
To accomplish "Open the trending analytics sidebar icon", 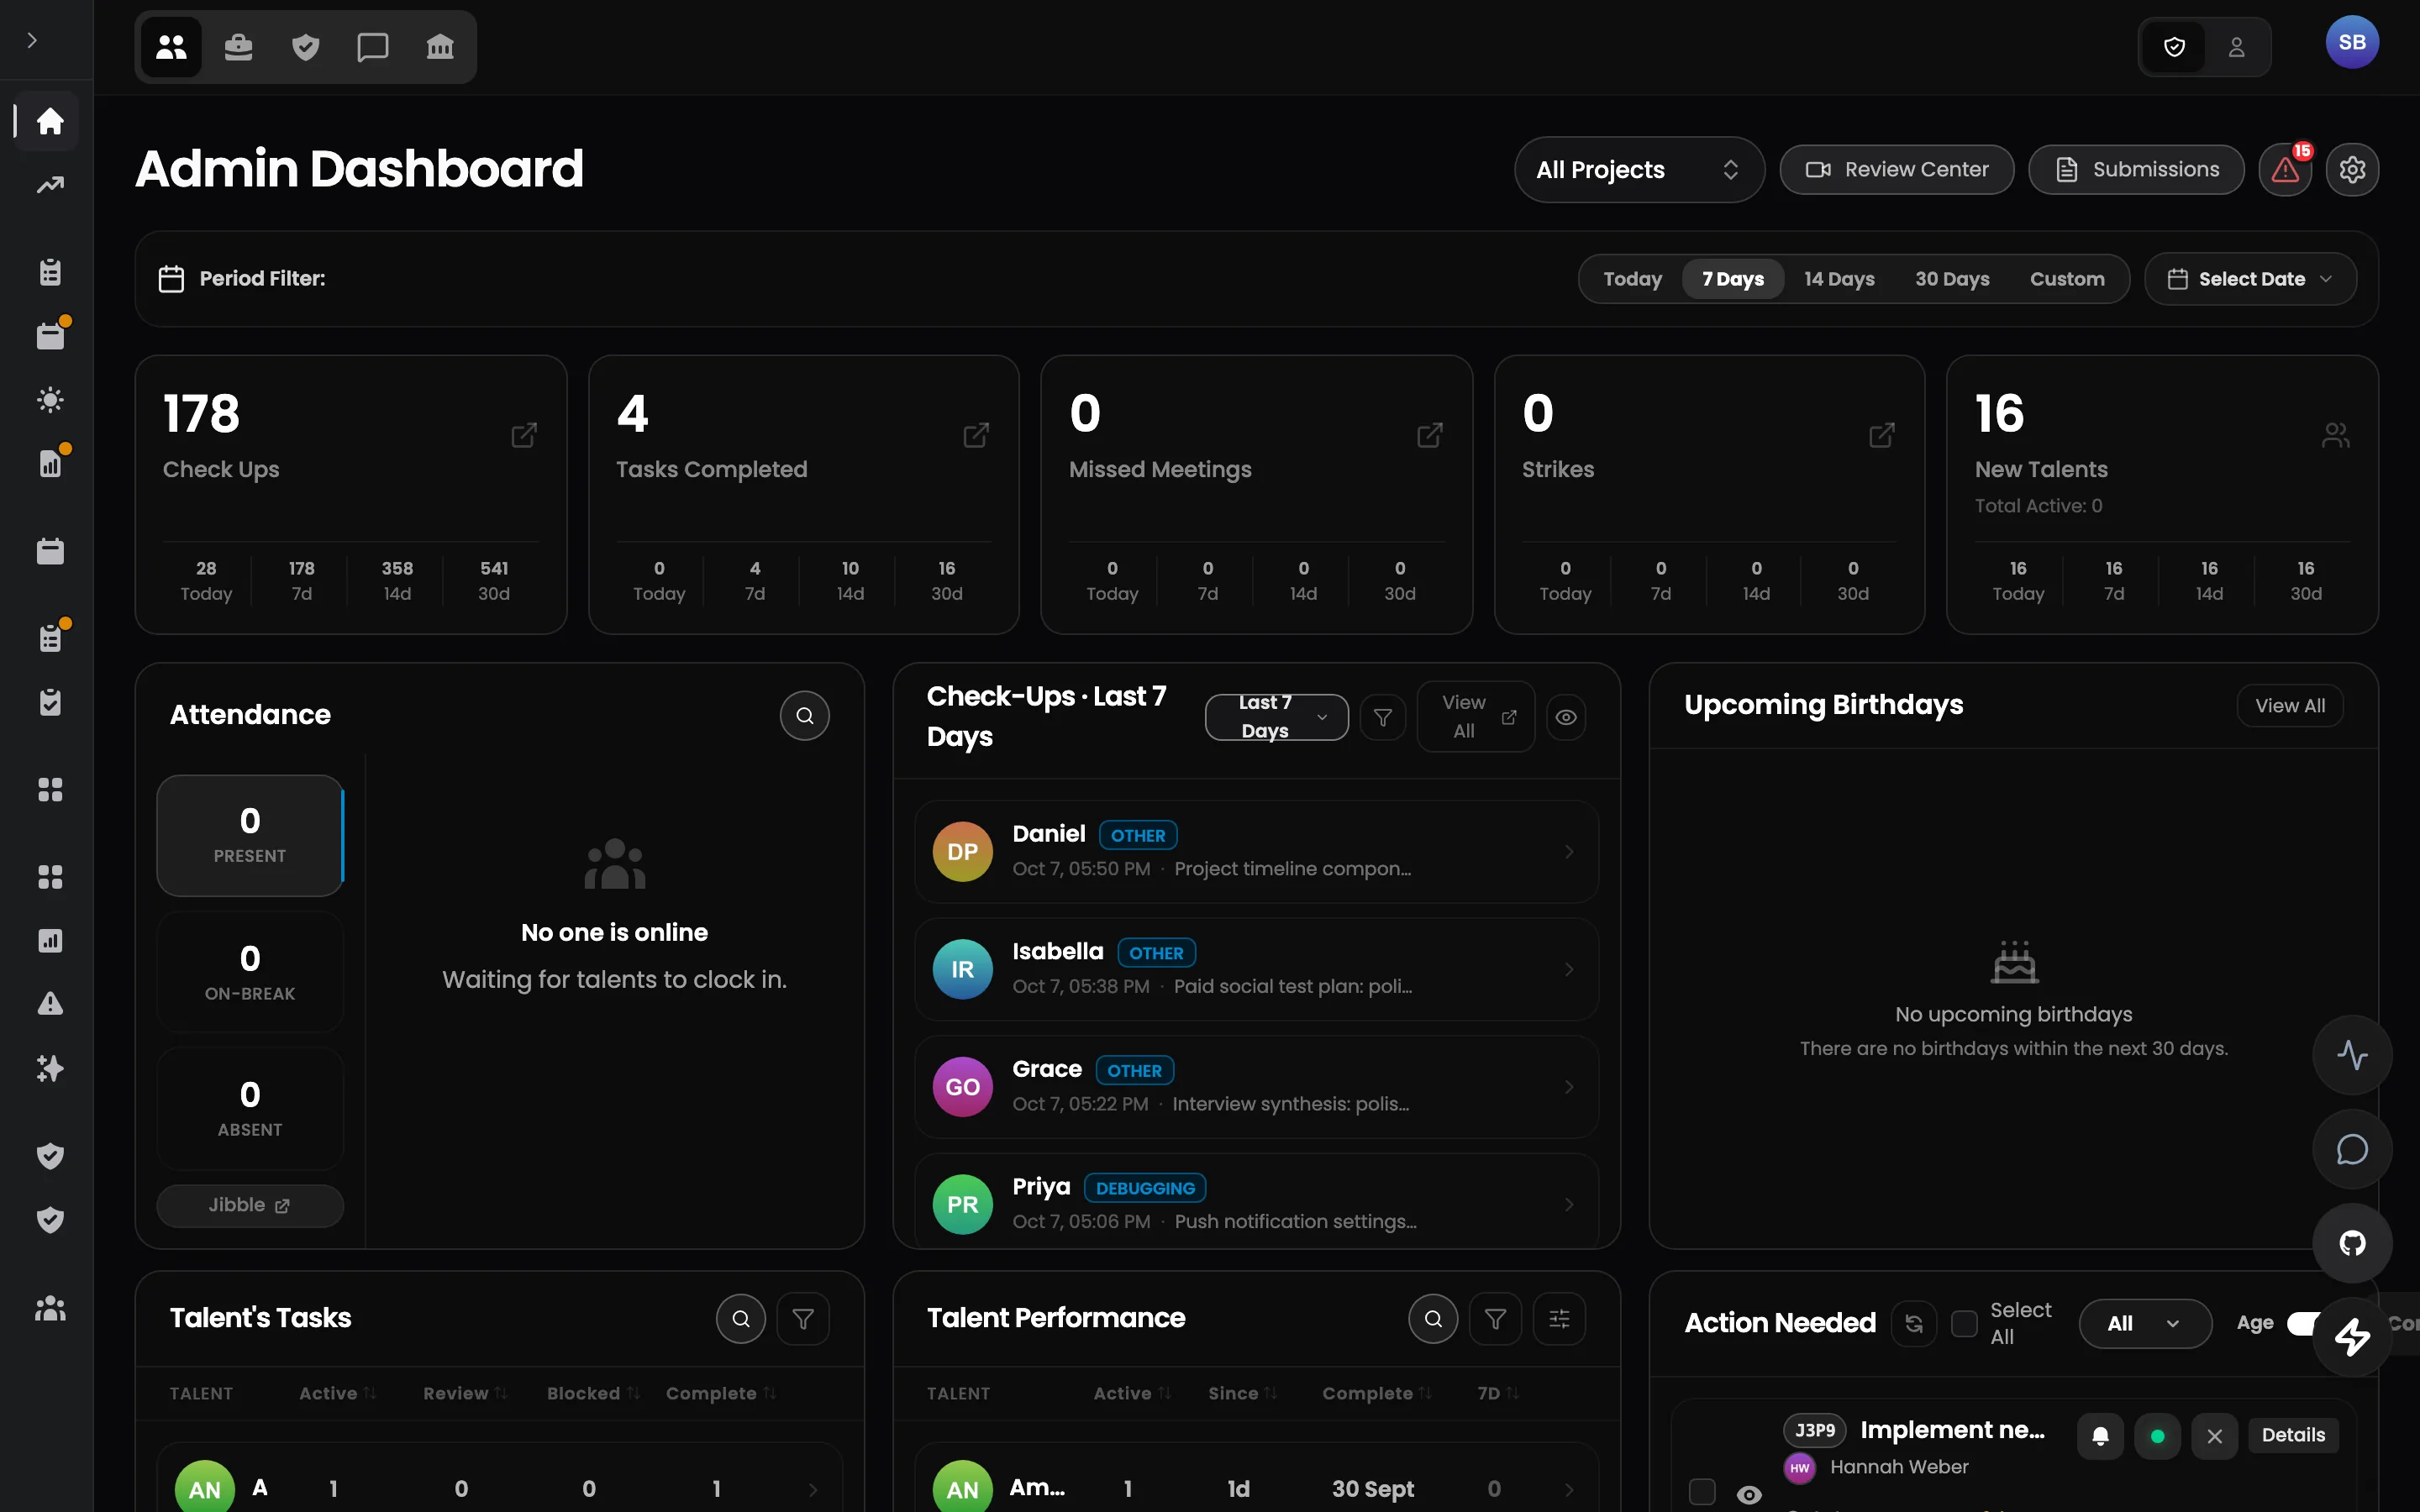I will (50, 185).
